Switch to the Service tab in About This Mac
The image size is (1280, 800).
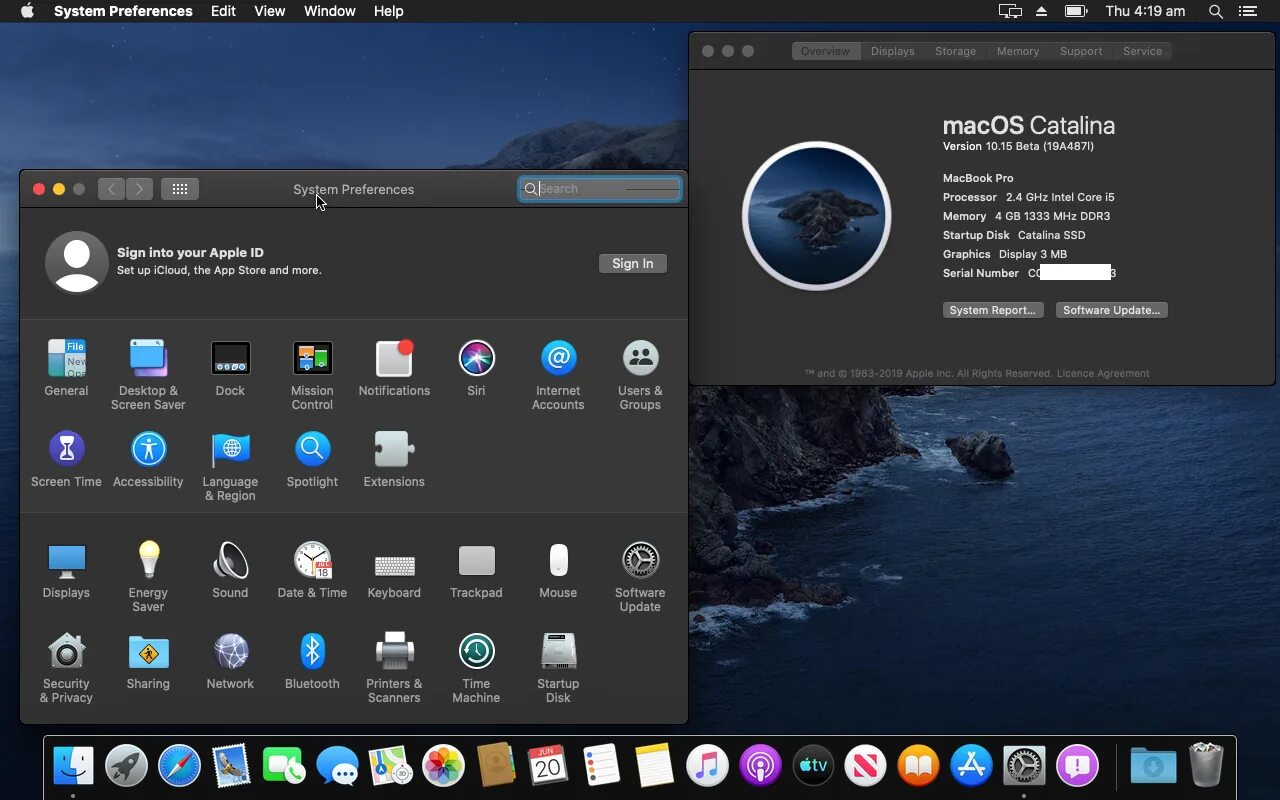click(1142, 51)
